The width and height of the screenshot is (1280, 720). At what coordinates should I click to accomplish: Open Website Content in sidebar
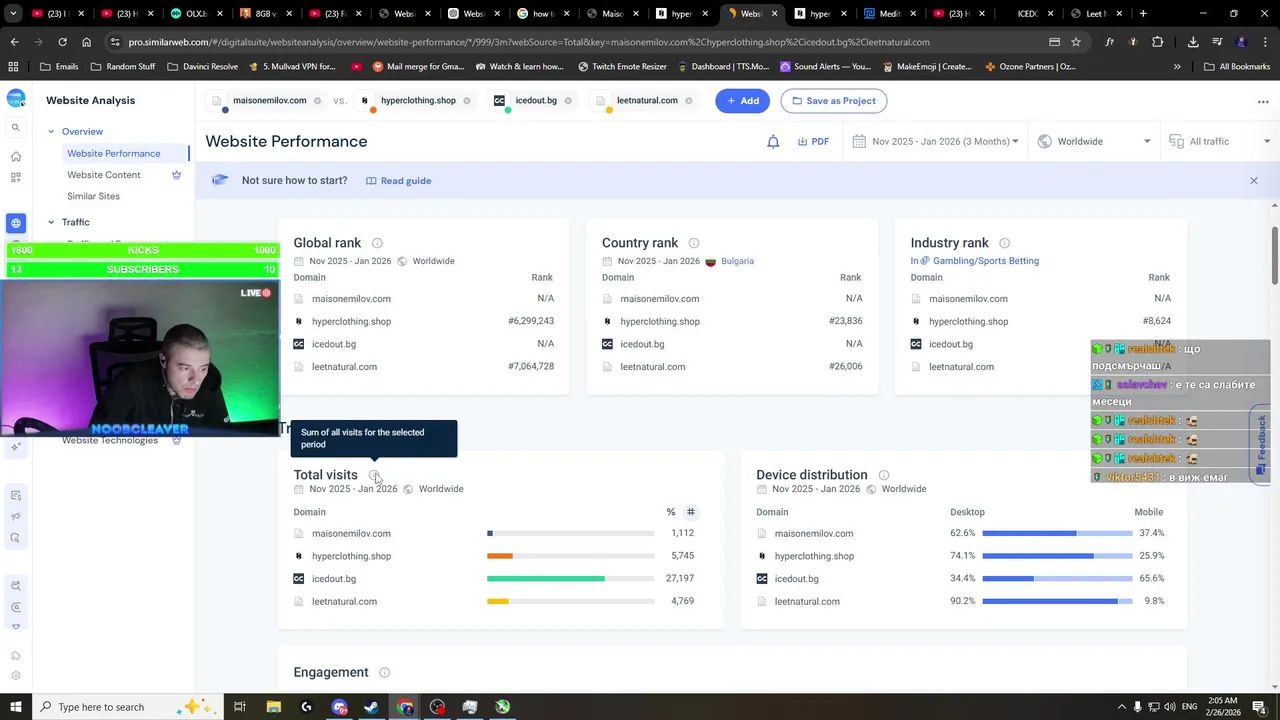(104, 175)
